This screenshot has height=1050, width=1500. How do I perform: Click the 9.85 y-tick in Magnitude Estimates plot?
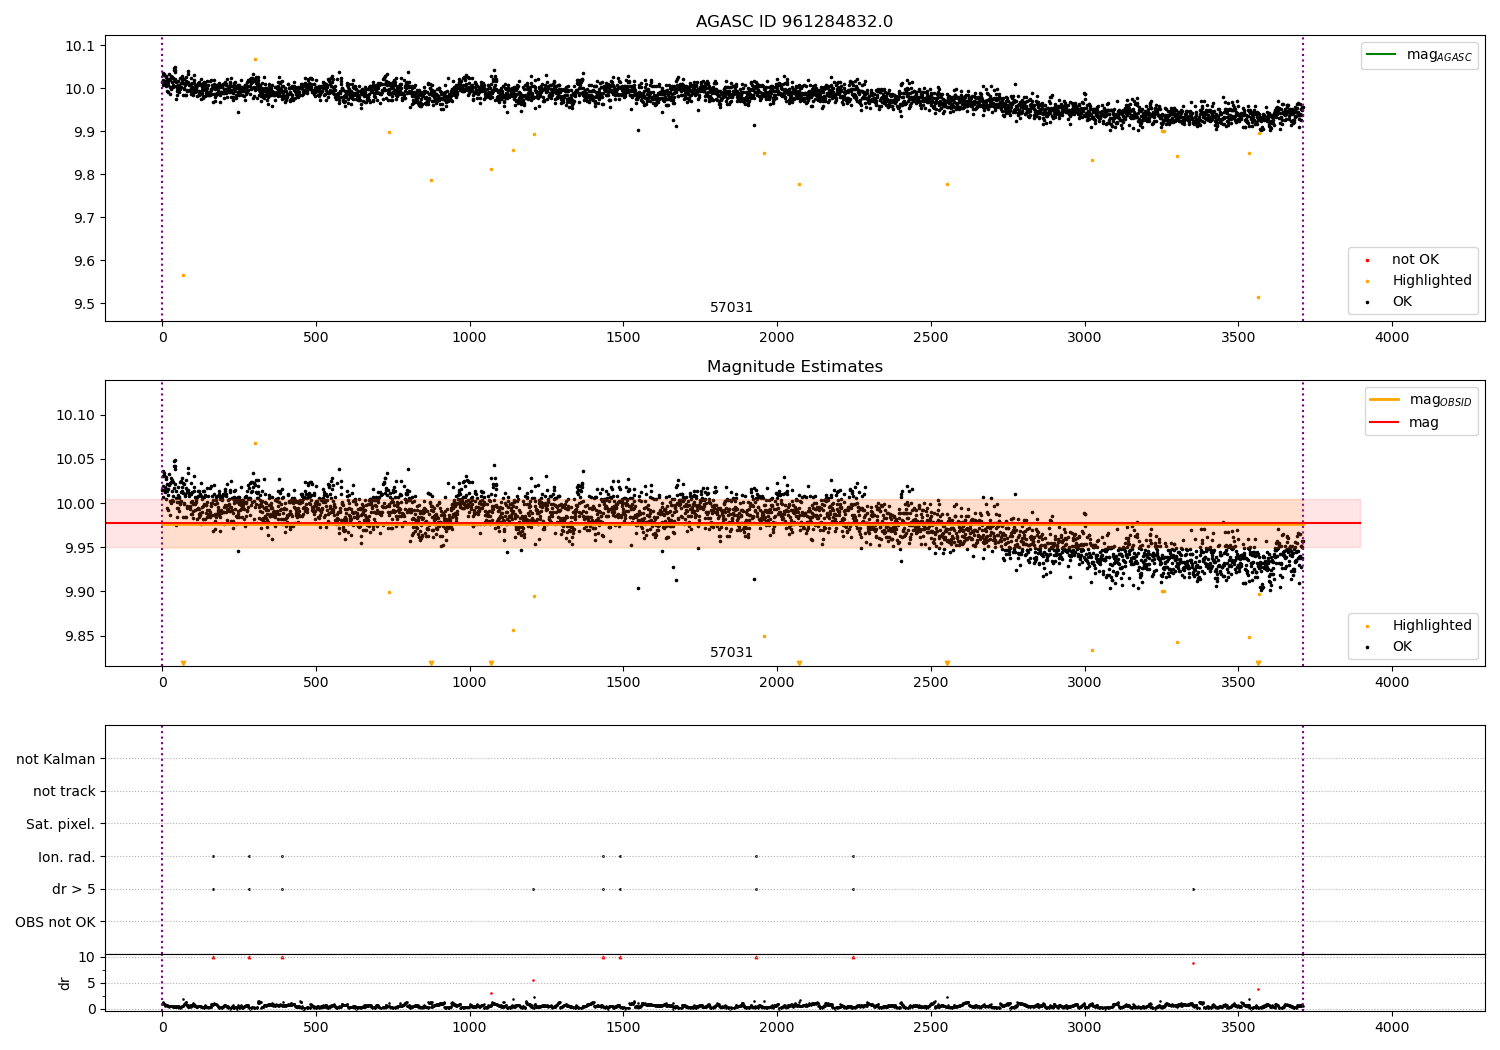click(80, 637)
